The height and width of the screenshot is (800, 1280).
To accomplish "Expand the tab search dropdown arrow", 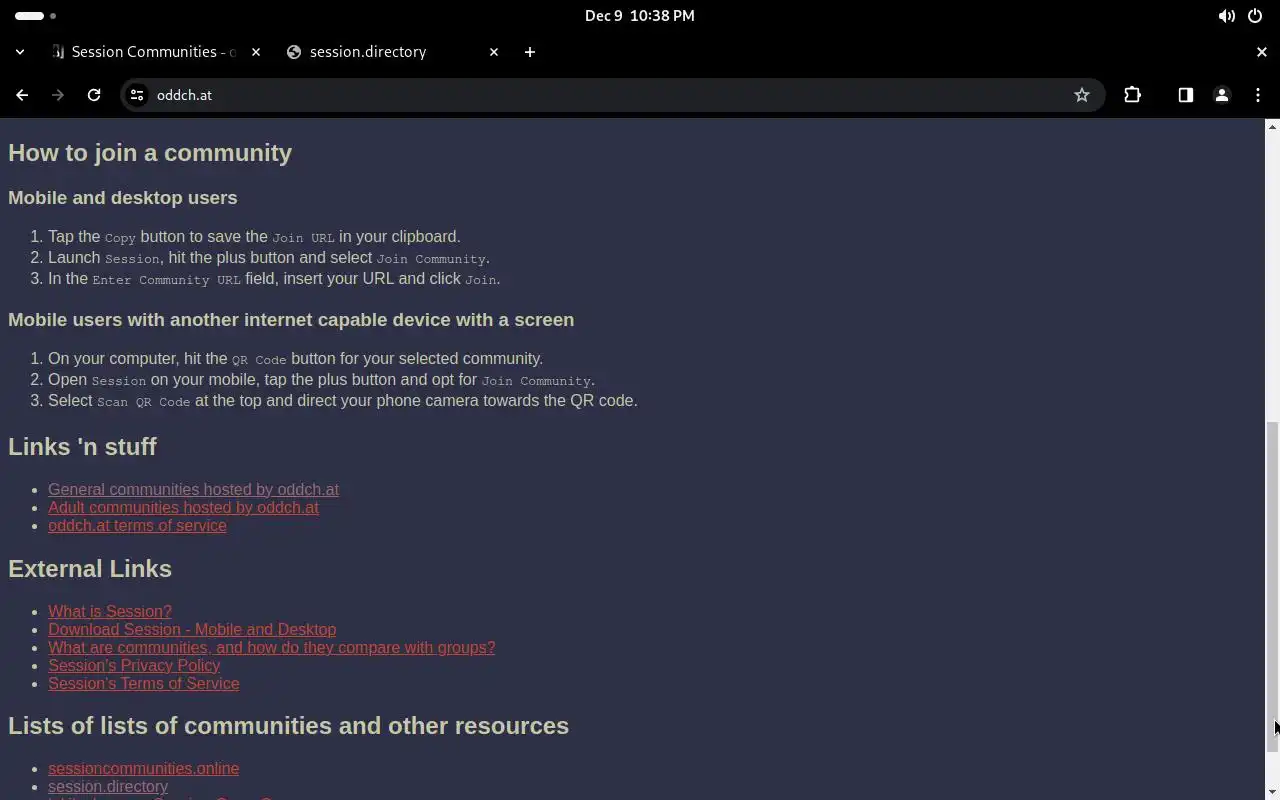I will [20, 52].
